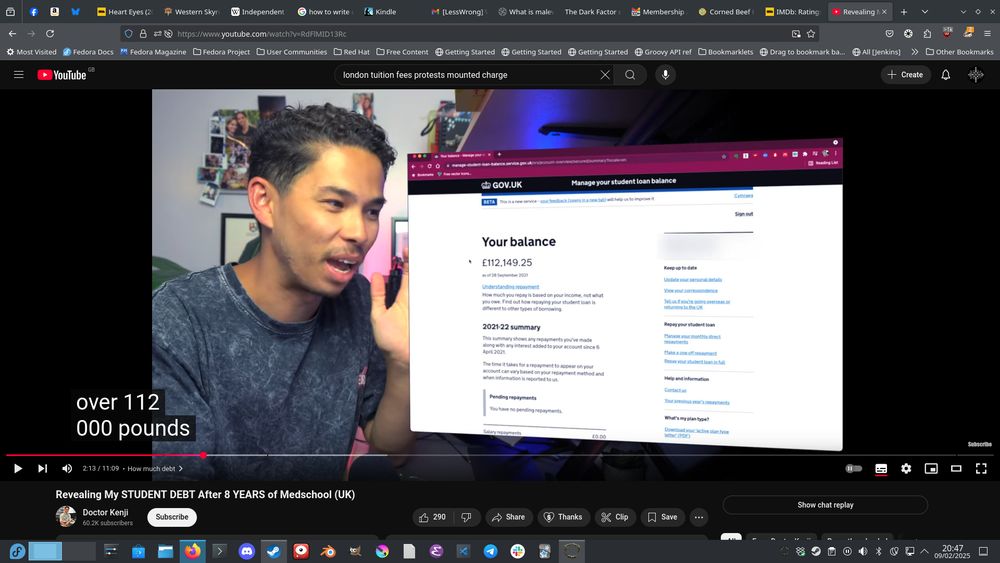Expand the 'How much debt' chapter list
Image resolution: width=1000 pixels, height=563 pixels.
(155, 469)
